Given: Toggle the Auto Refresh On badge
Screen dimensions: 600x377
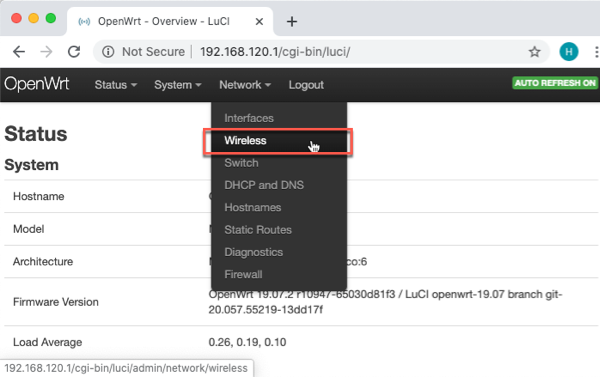Looking at the screenshot, I should coord(555,83).
